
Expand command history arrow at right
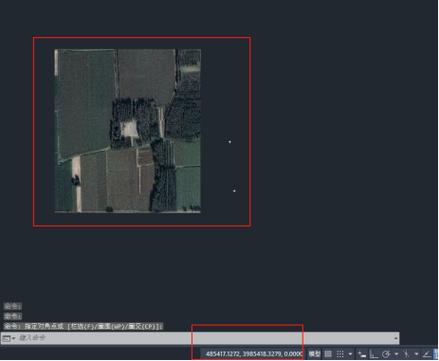click(396, 338)
